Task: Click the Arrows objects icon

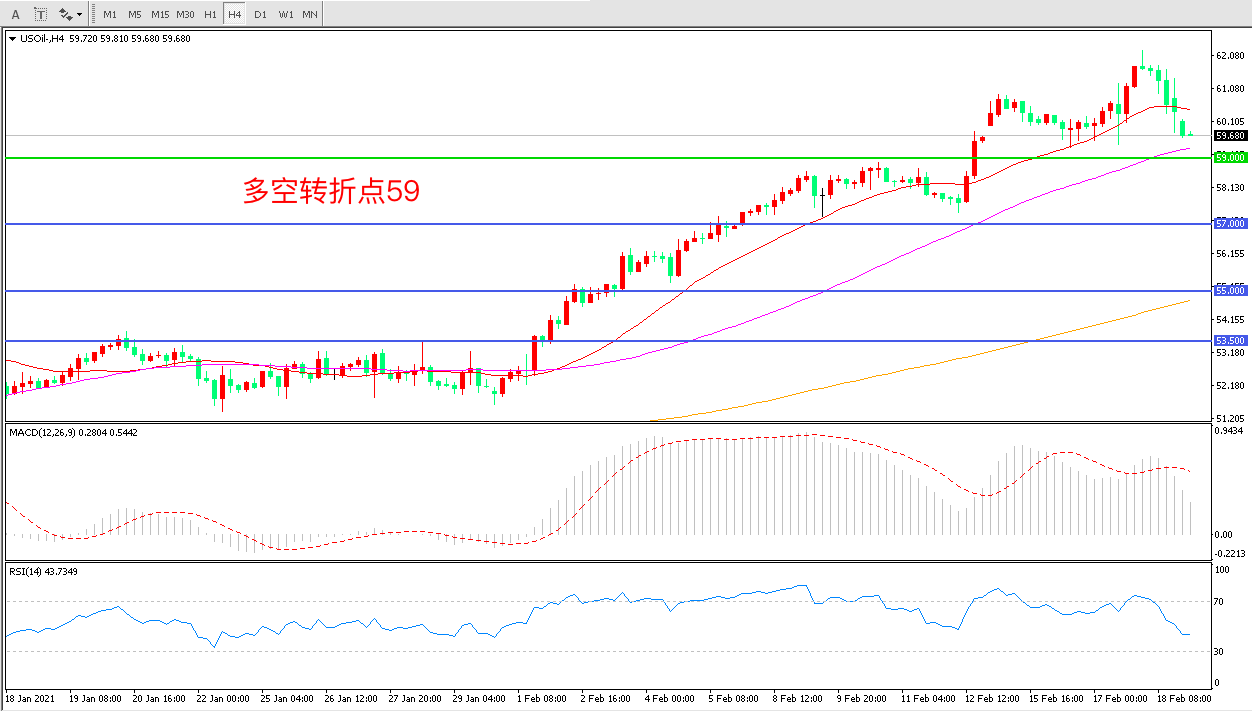Action: 66,15
